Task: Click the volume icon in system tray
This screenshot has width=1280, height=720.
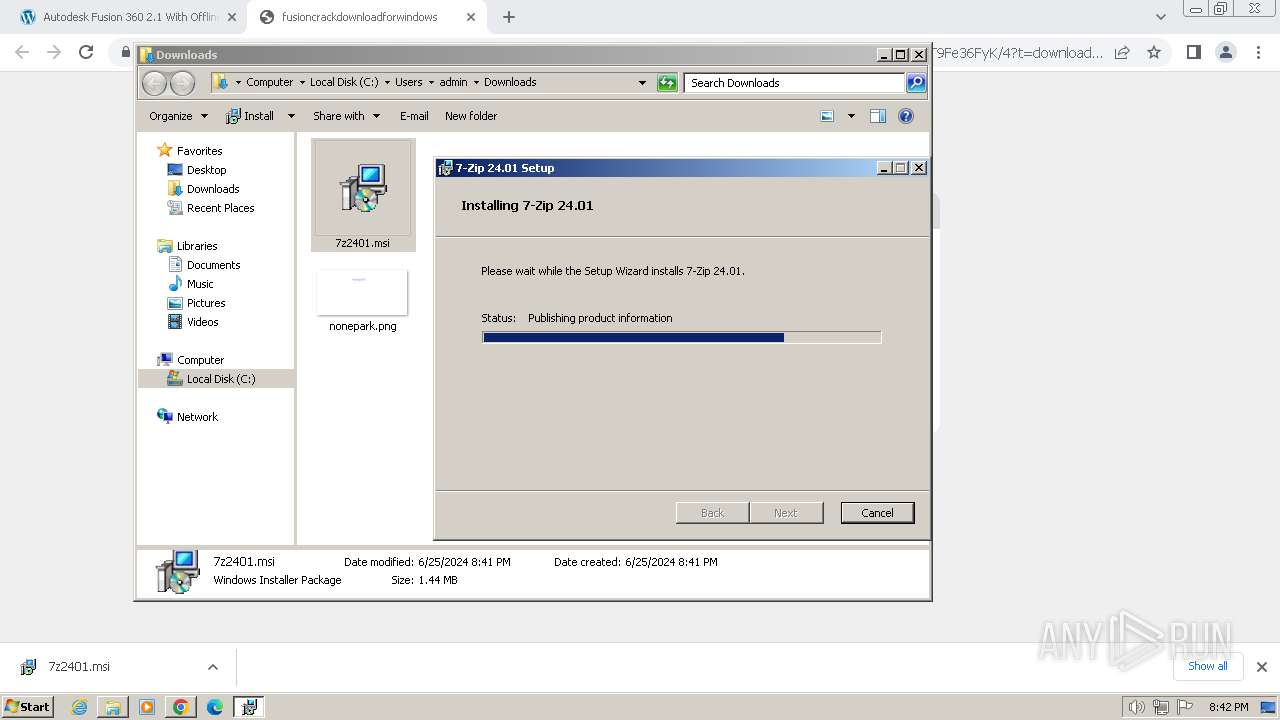Action: tap(1136, 707)
